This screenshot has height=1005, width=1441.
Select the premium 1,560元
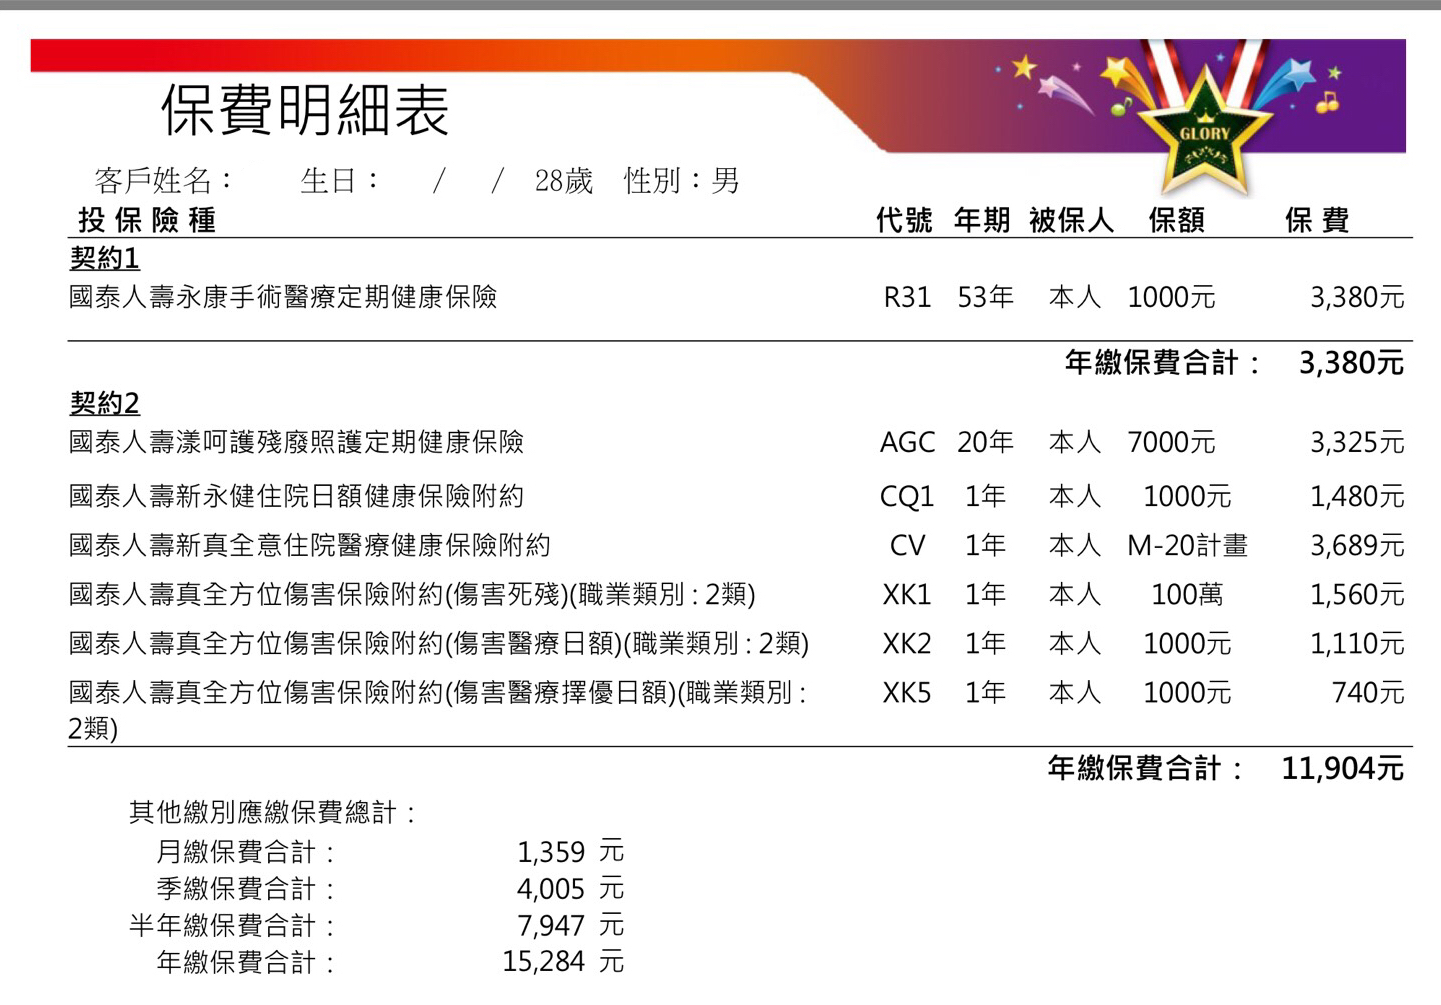tap(1357, 594)
